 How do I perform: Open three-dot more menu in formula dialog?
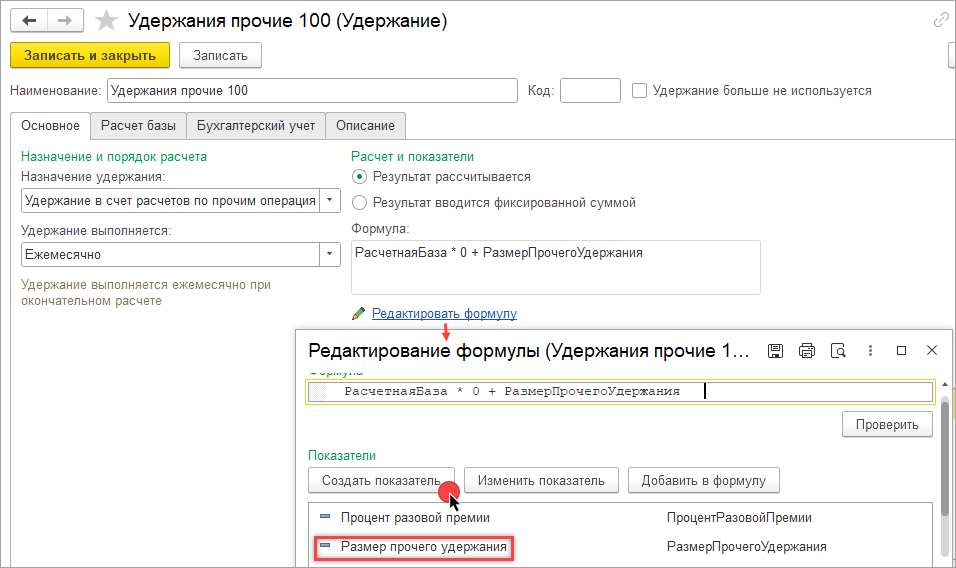click(x=870, y=351)
